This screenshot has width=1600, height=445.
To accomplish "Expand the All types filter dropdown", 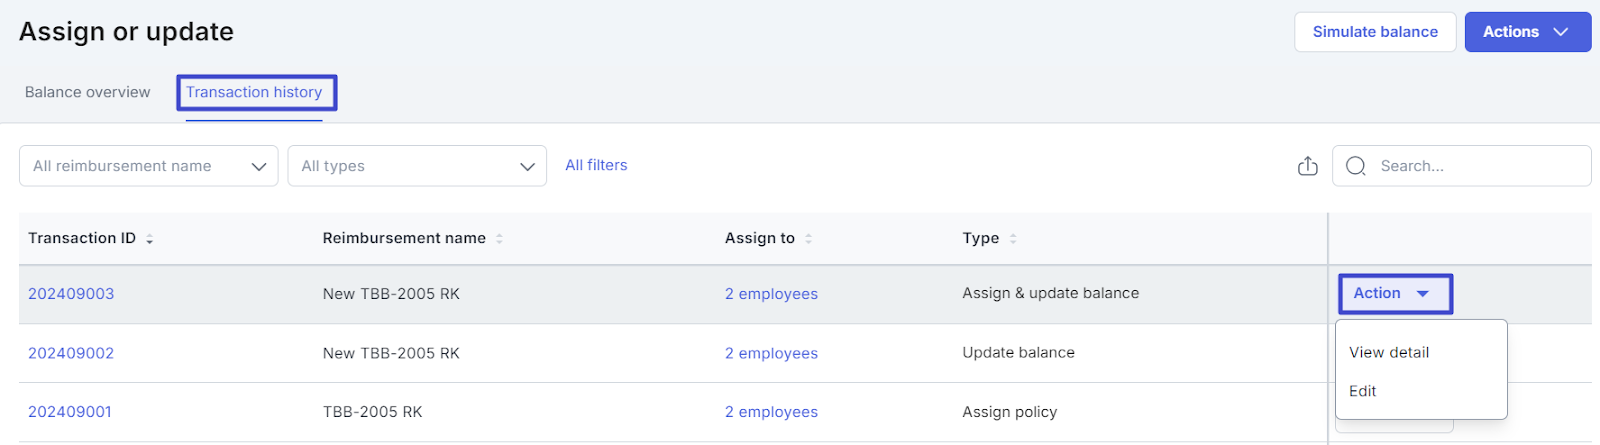I will point(416,166).
